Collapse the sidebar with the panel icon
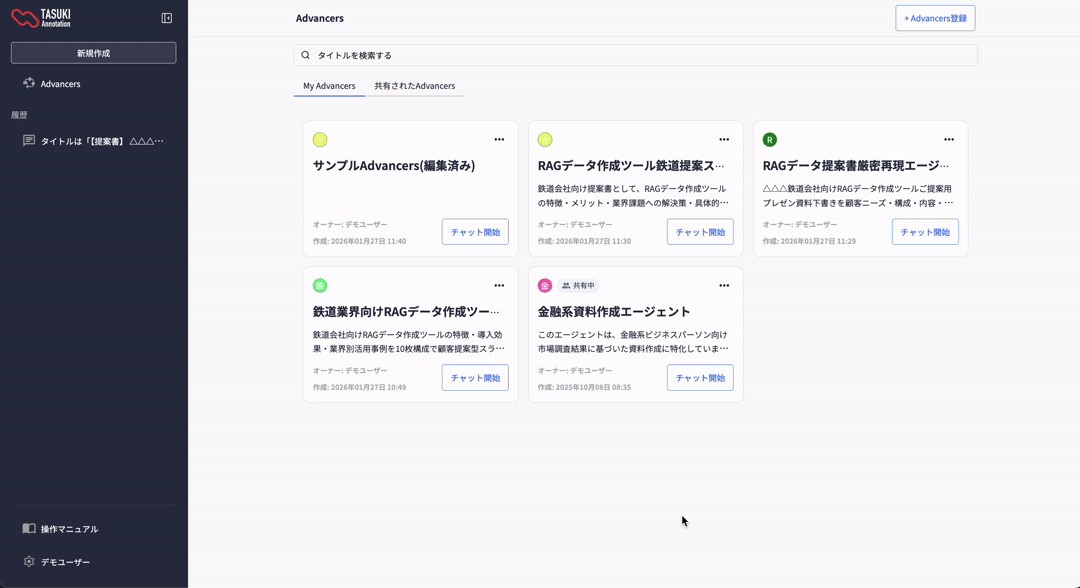Screen dimensions: 1080x588 click(167, 18)
